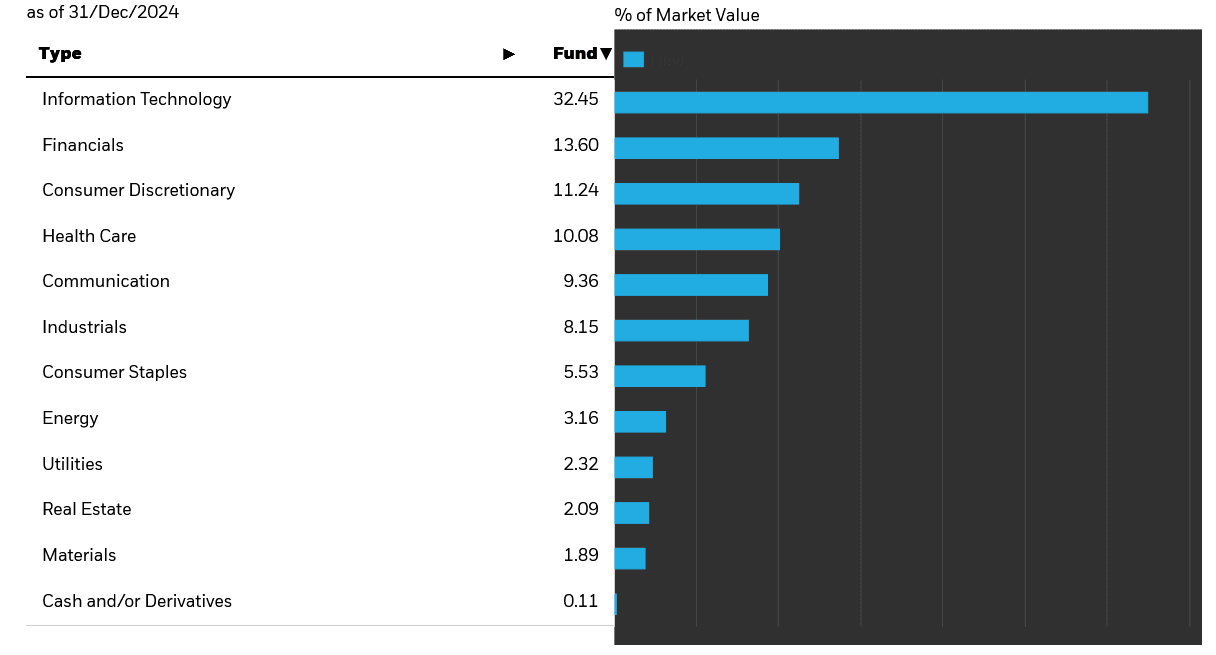Image resolution: width=1216 pixels, height=655 pixels.
Task: Click the Financials bar in the chart
Action: pos(726,148)
